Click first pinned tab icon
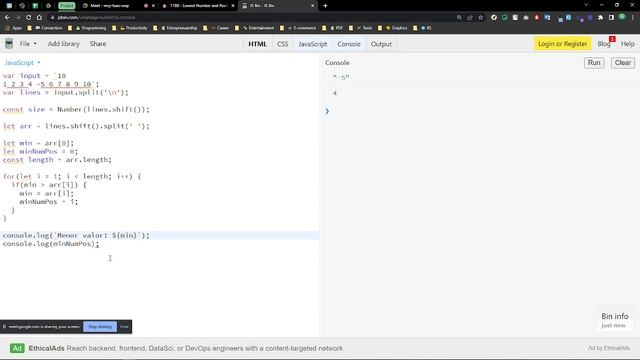640x360 pixels. 9,6
